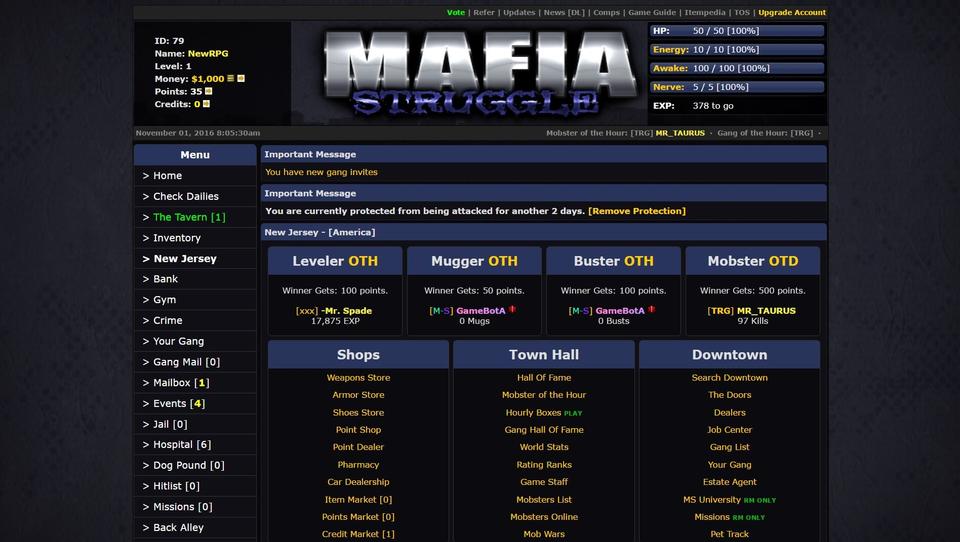The width and height of the screenshot is (960, 542).
Task: Play Hourly Boxes under Town Hall
Action: (544, 413)
